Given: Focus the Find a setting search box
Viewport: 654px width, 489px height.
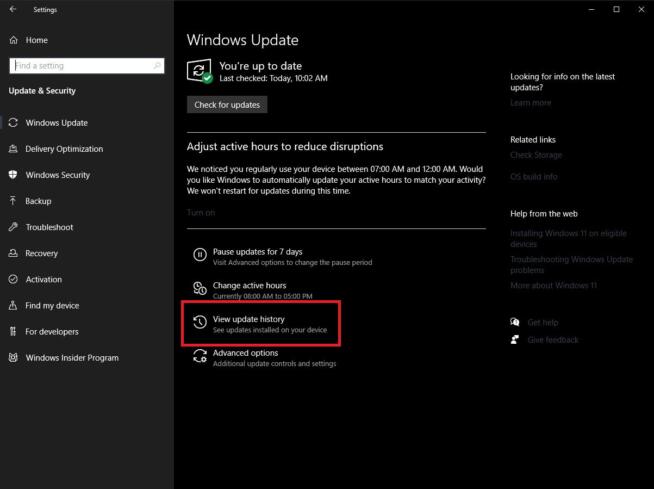Looking at the screenshot, I should (87, 66).
